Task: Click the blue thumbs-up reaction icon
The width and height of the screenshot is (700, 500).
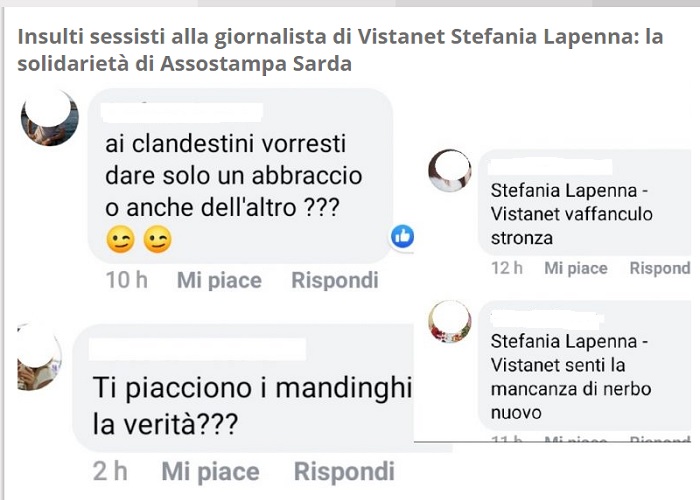Action: click(403, 236)
